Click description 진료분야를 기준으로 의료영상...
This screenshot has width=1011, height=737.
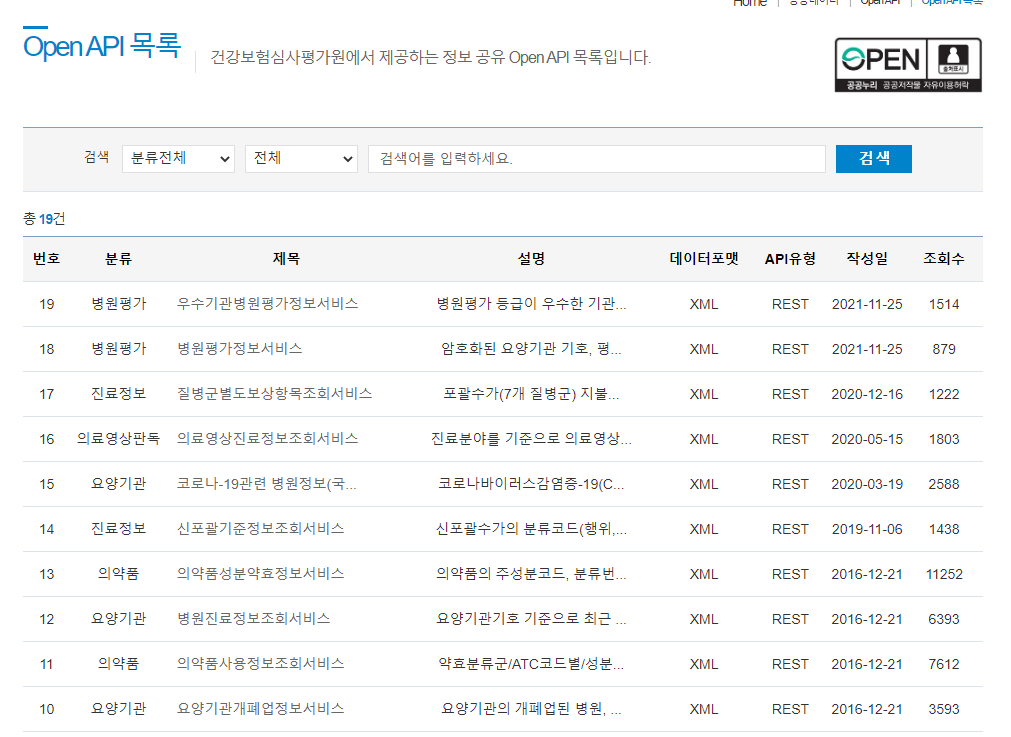tap(531, 439)
